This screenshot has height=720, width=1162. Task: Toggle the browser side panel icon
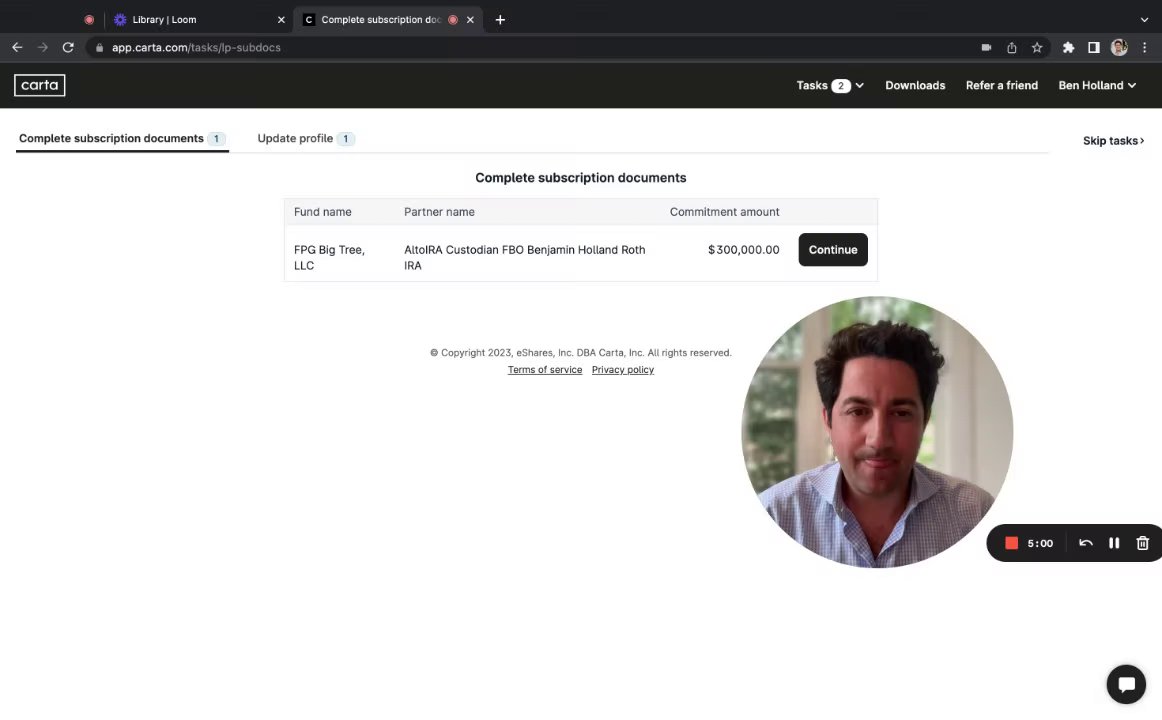1093,47
